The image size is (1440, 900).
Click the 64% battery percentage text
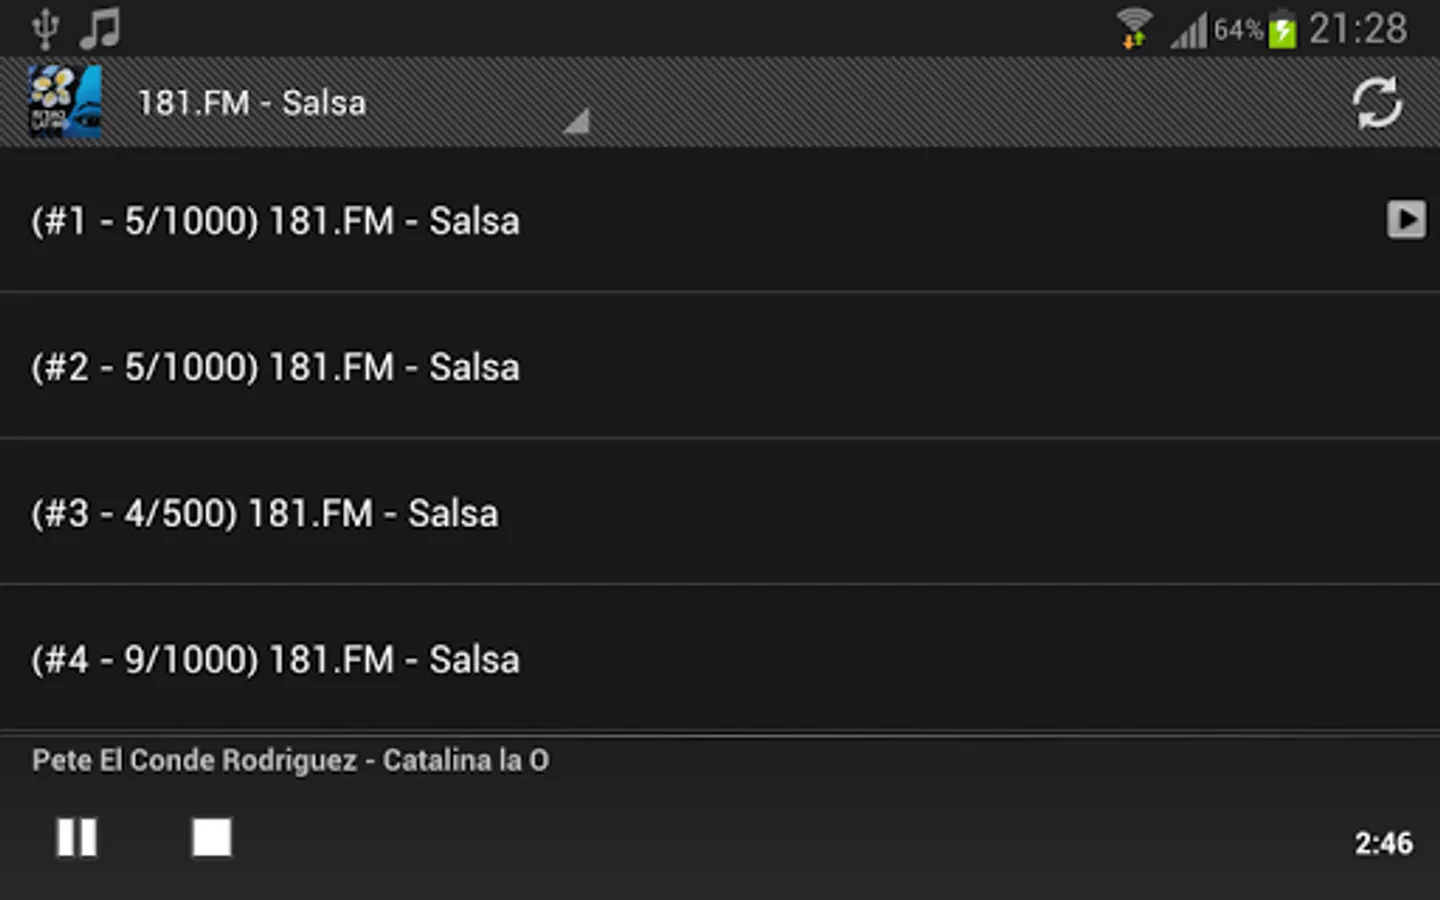pos(1238,30)
